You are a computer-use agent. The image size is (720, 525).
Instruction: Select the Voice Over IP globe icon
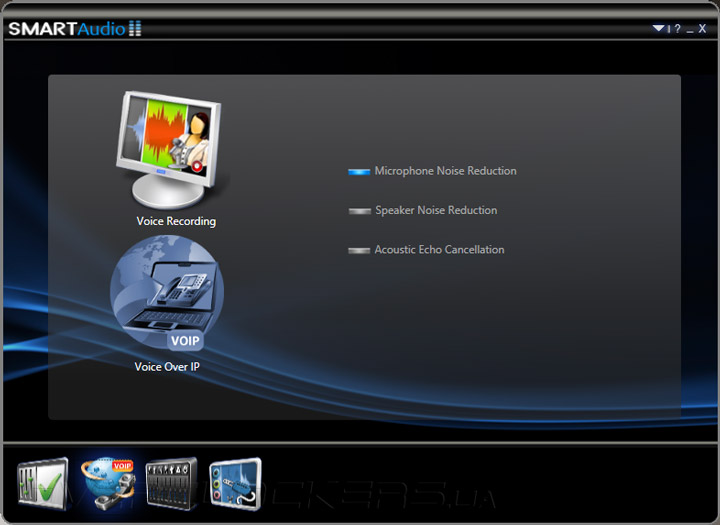167,294
